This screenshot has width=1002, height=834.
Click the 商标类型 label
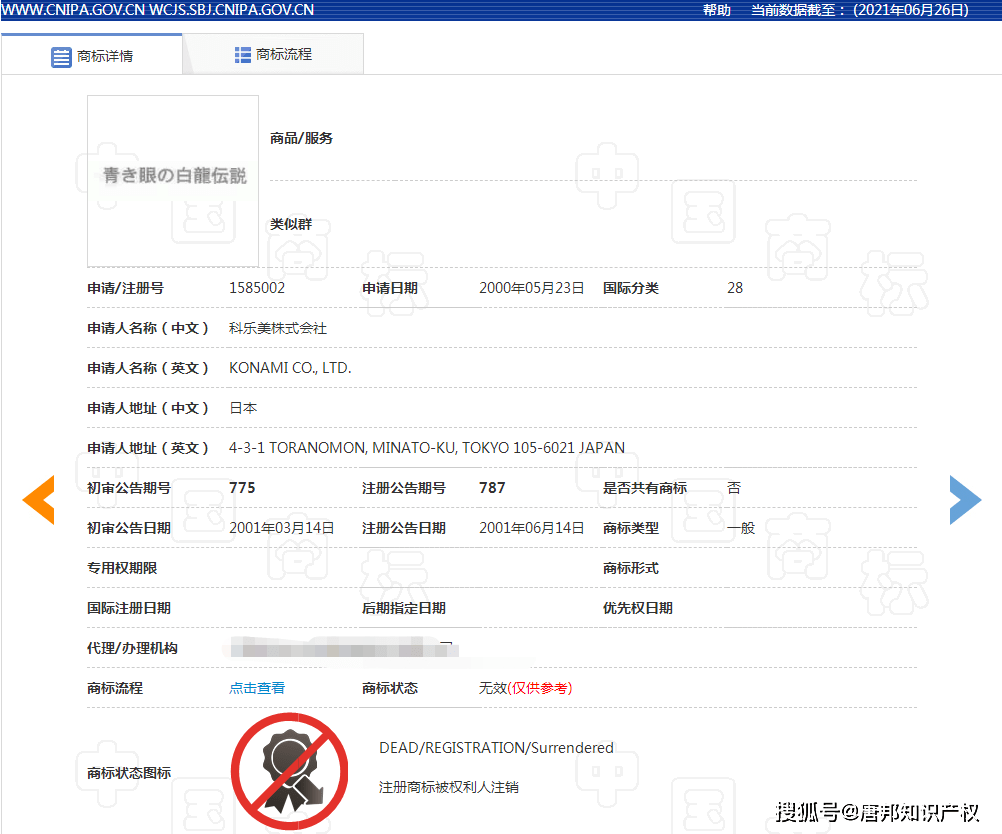point(631,528)
